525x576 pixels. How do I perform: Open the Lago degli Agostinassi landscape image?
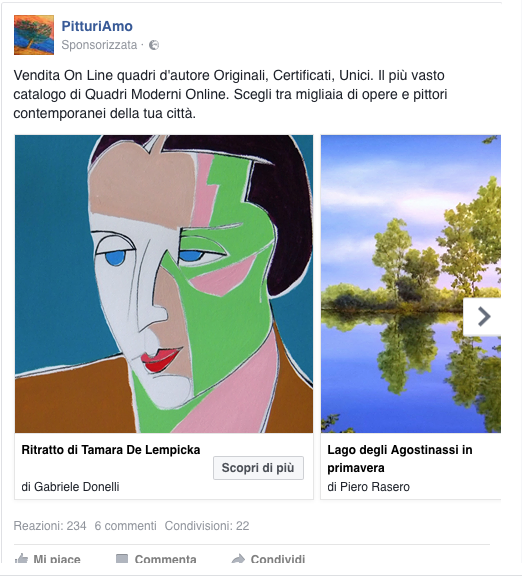pos(411,284)
